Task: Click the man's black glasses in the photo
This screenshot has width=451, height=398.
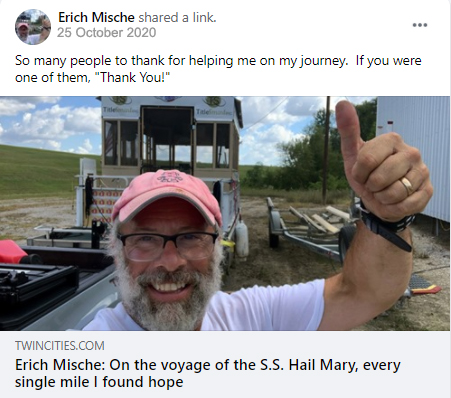Action: (168, 246)
